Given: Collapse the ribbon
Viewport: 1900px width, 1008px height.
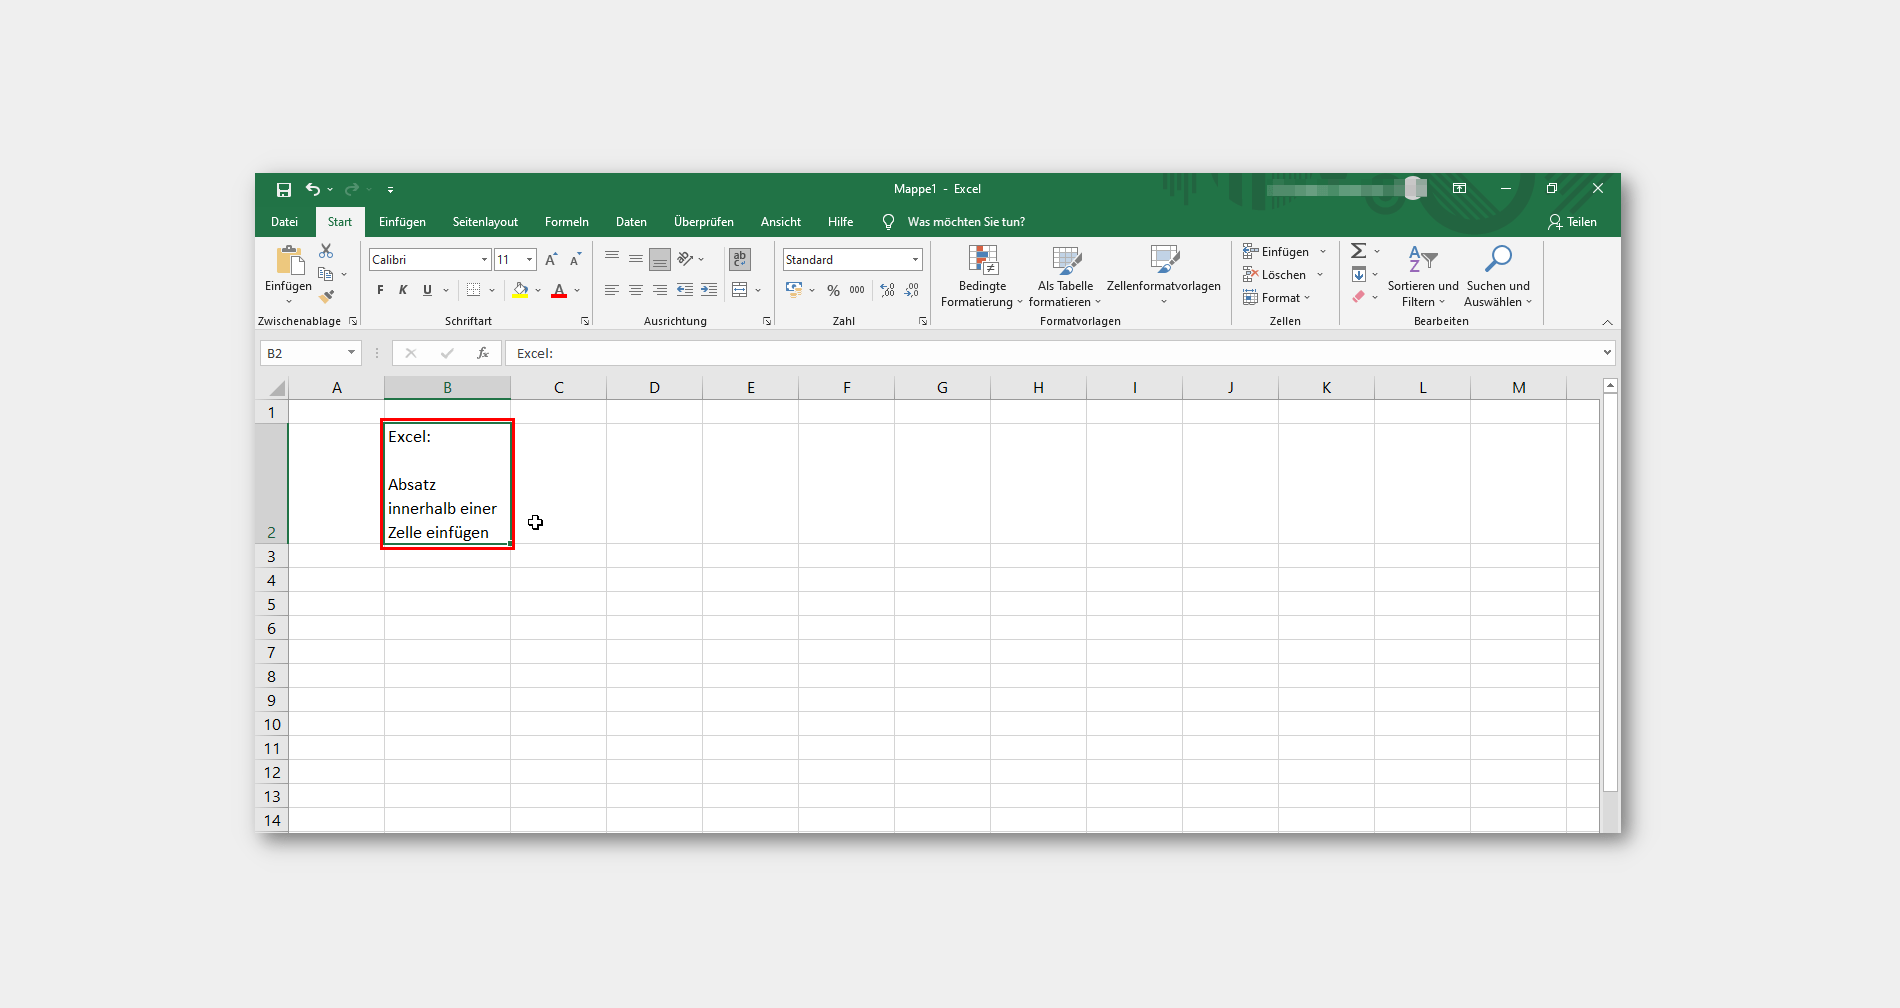Looking at the screenshot, I should [x=1607, y=322].
